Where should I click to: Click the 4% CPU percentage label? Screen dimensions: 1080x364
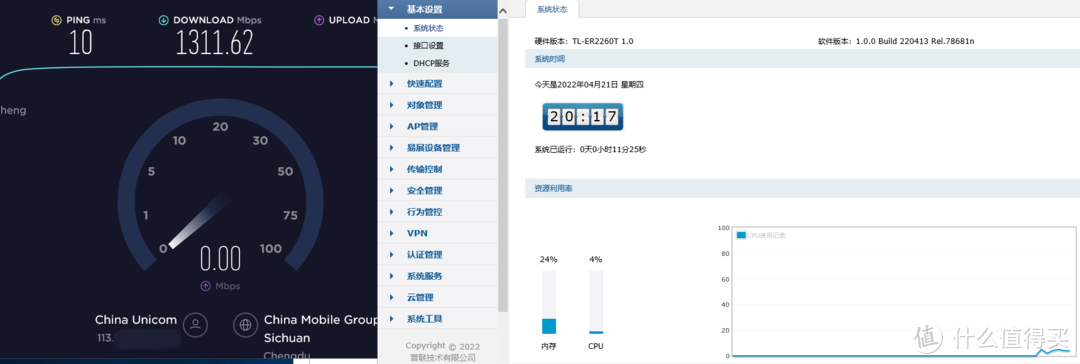point(596,259)
